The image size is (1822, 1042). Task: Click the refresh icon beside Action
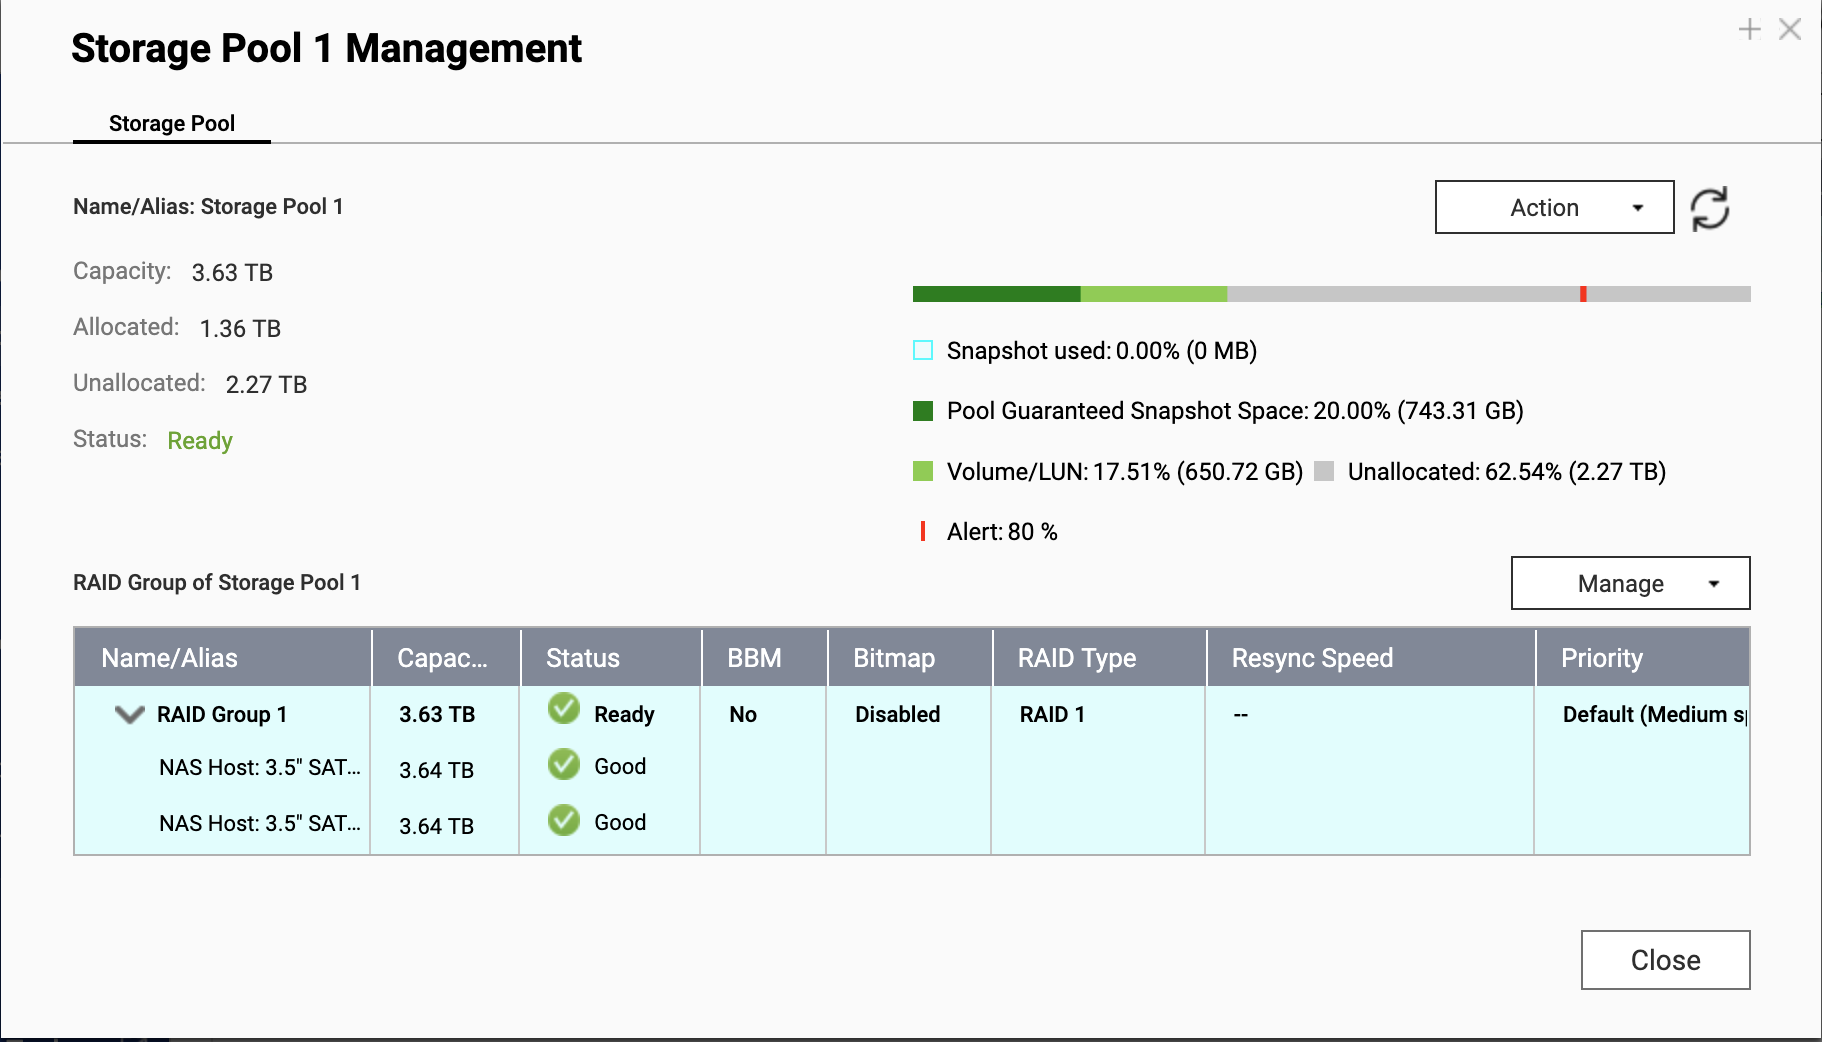[1710, 208]
